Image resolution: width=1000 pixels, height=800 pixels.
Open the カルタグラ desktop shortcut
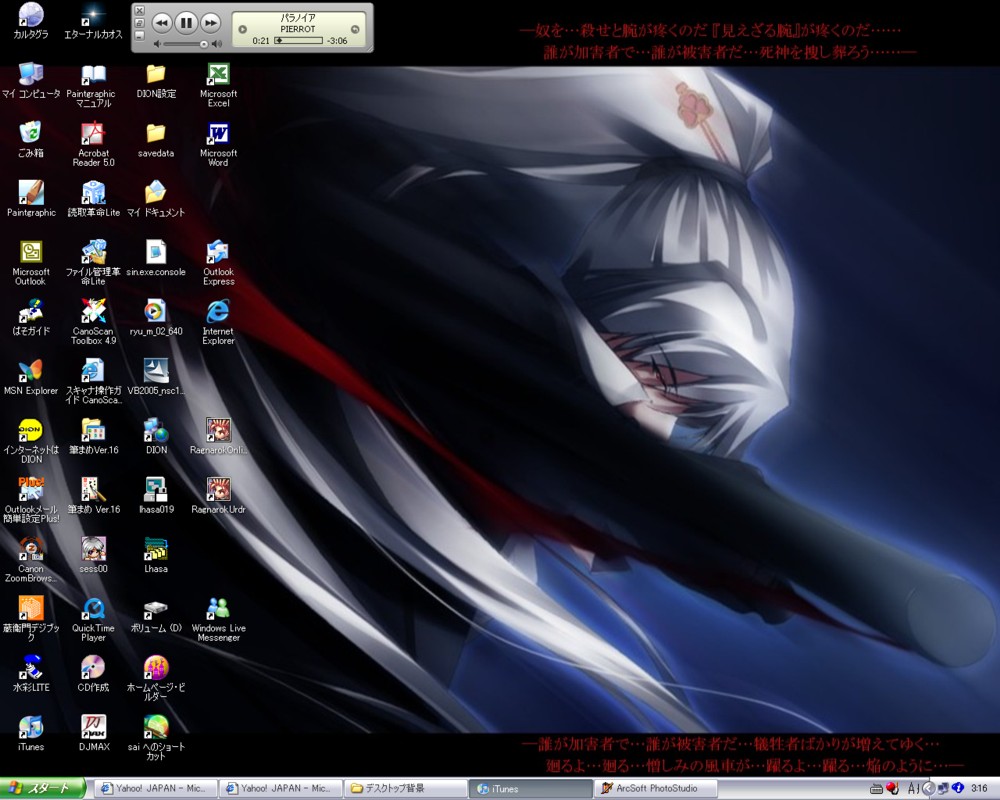coord(31,21)
